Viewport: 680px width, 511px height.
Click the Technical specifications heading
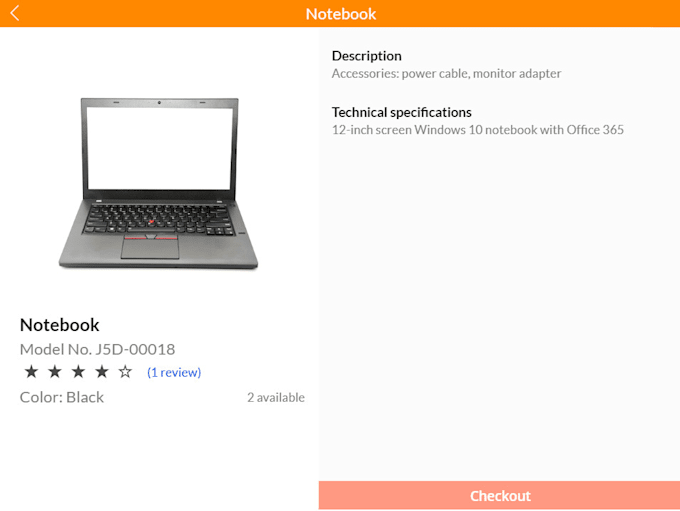tap(402, 112)
